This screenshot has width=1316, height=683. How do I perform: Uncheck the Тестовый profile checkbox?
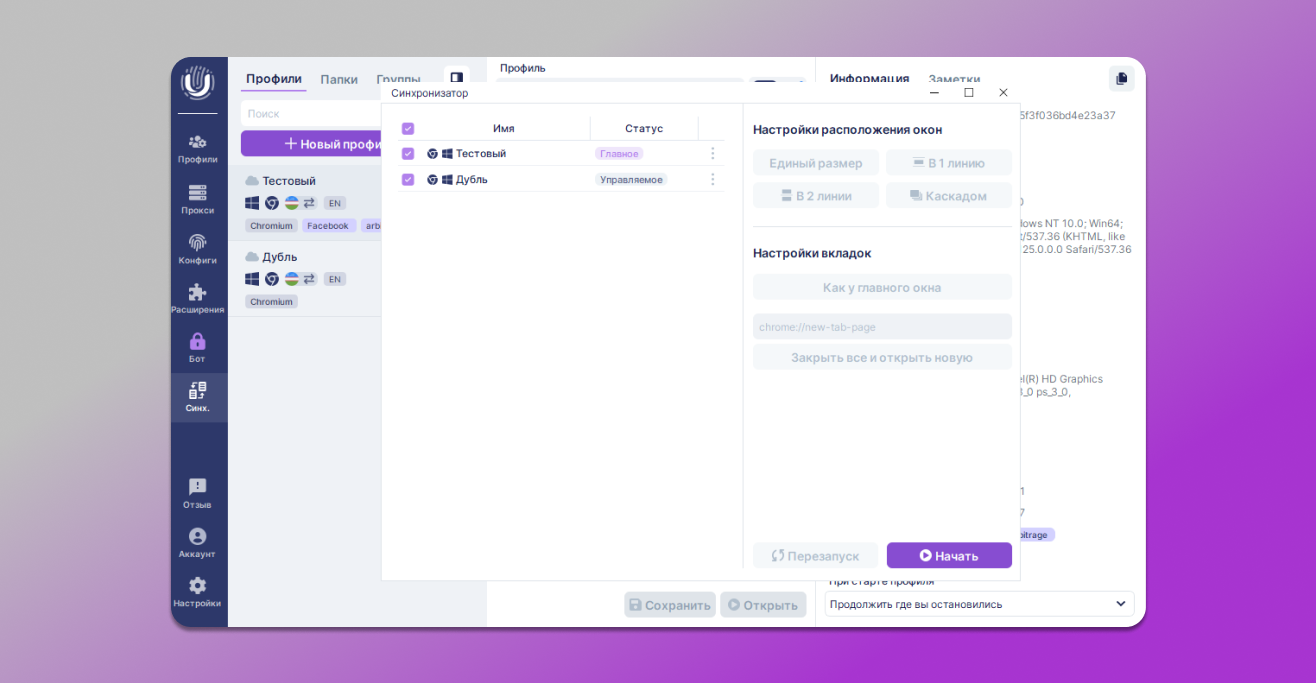408,154
